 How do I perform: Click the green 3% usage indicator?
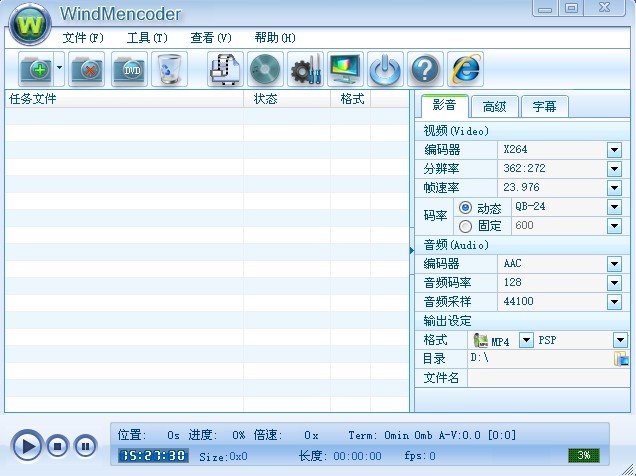pyautogui.click(x=584, y=455)
